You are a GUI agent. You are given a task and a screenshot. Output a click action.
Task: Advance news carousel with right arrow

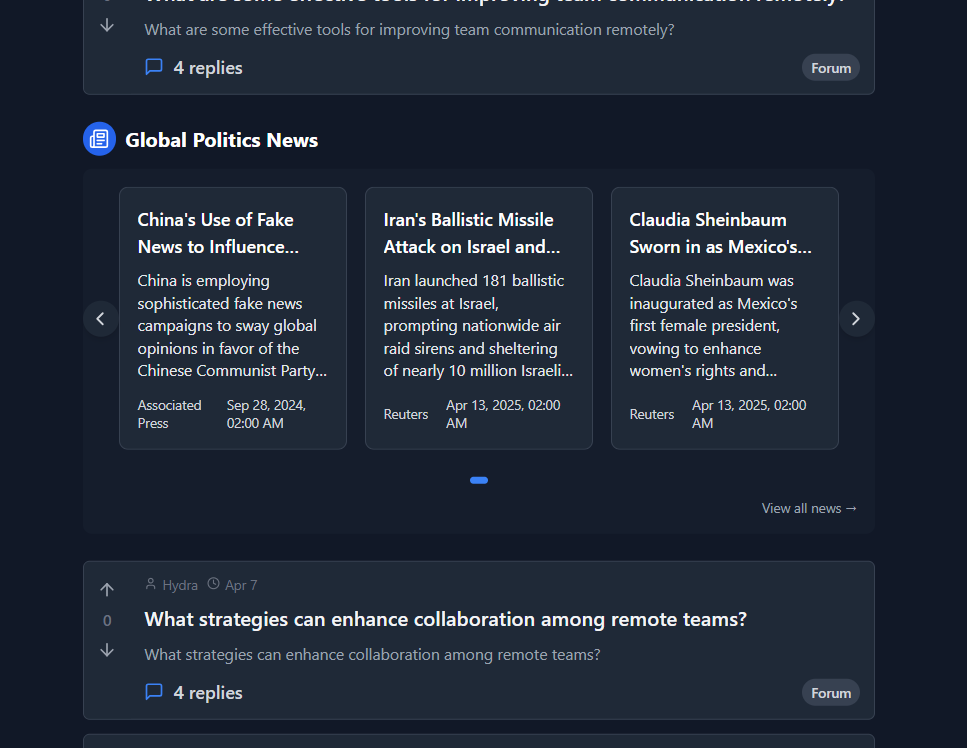coord(856,319)
